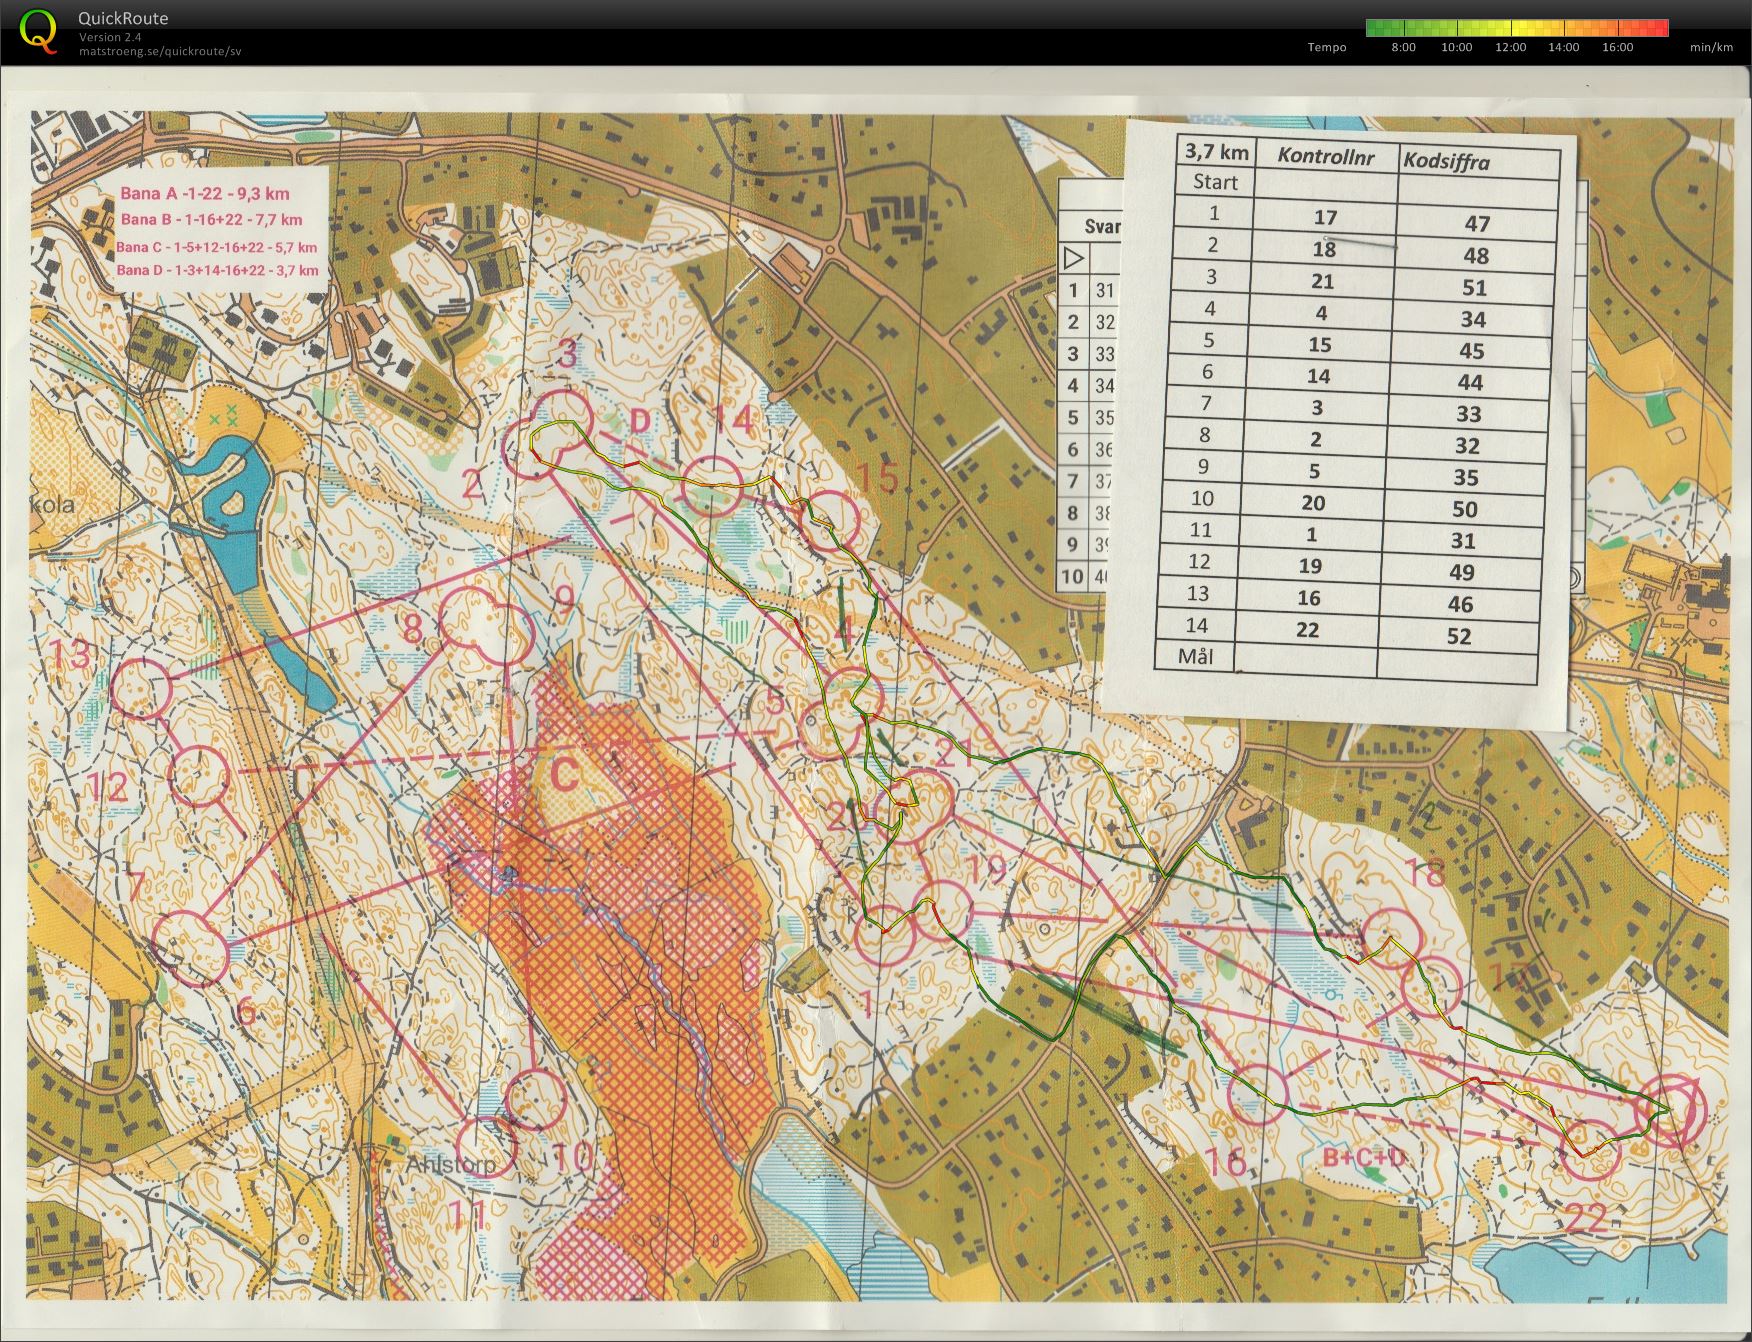This screenshot has width=1752, height=1342.
Task: Click code digit 34 in the table
Action: [x=1473, y=319]
